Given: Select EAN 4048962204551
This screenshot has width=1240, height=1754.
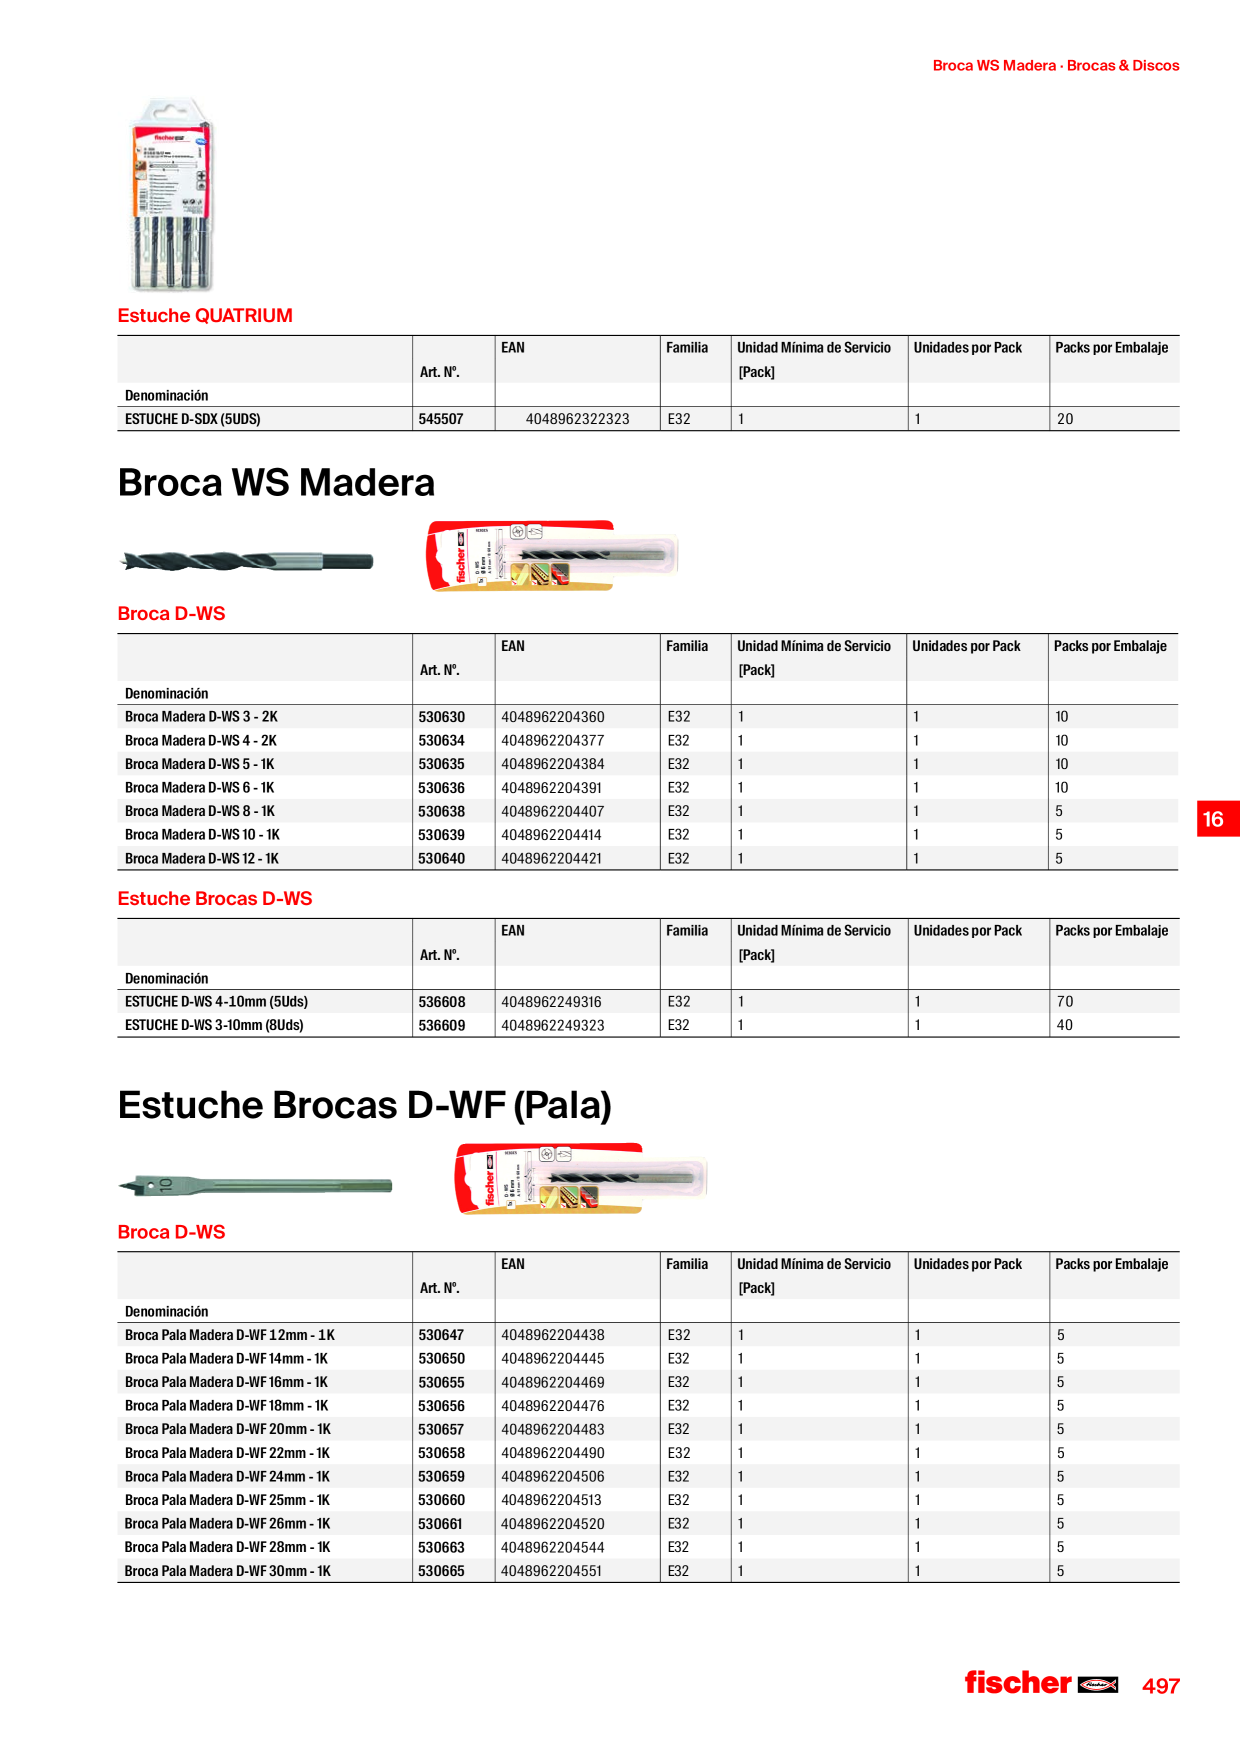Looking at the screenshot, I should [x=552, y=1571].
